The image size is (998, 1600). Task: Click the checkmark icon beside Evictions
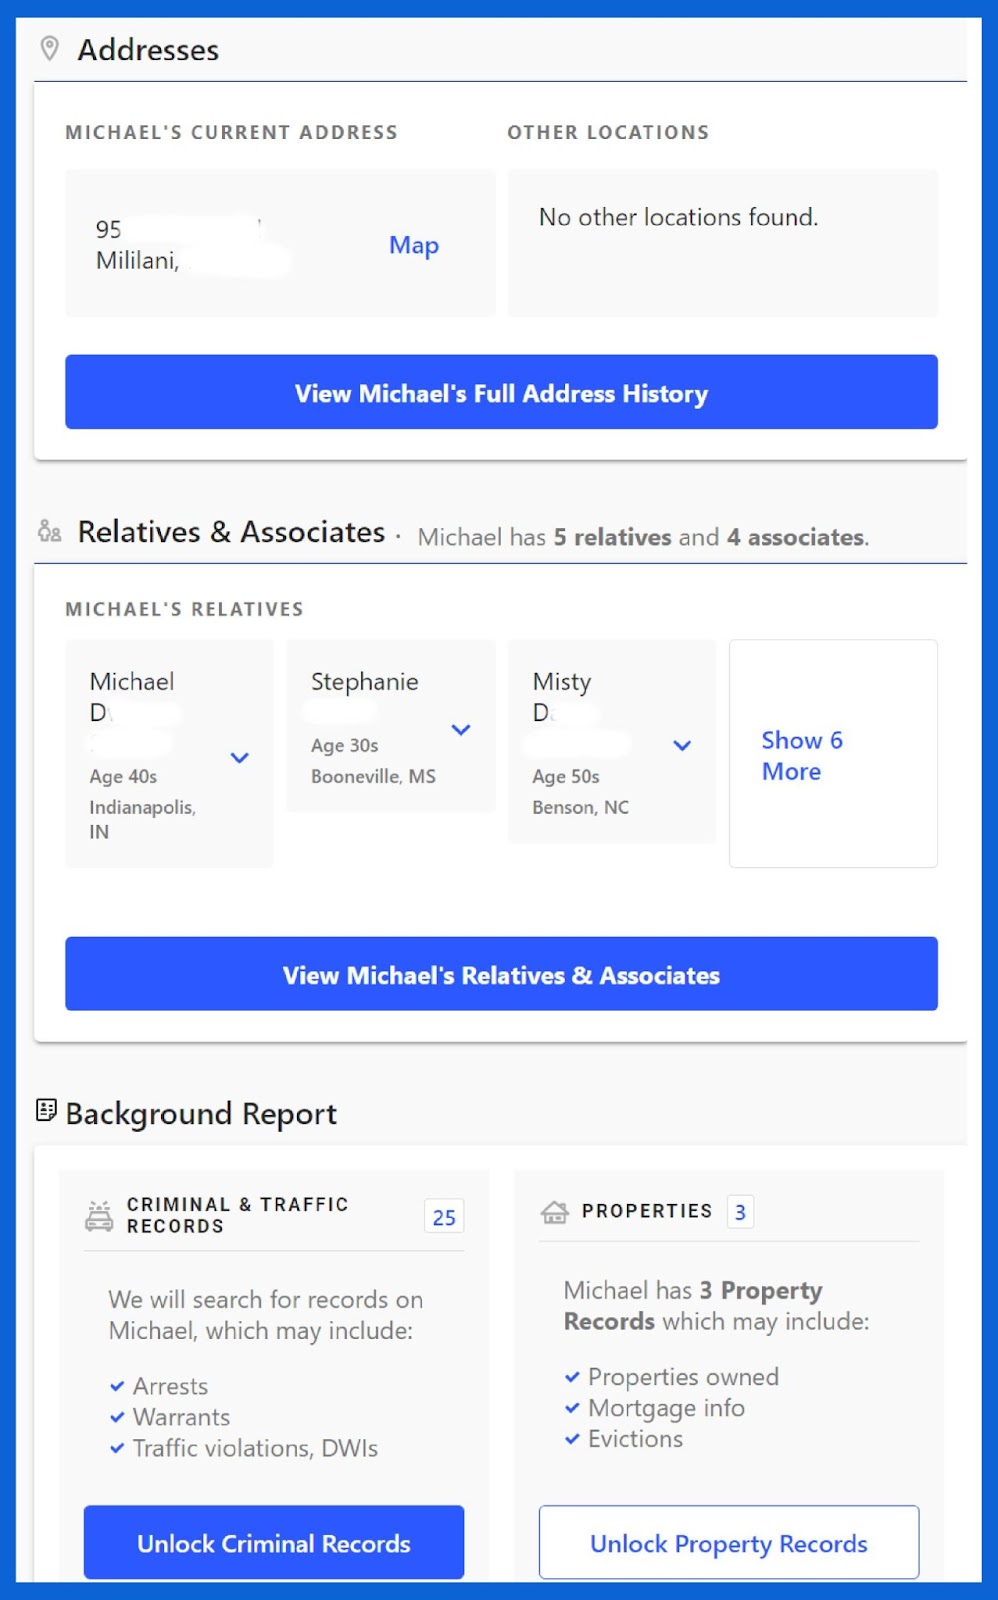[572, 1439]
